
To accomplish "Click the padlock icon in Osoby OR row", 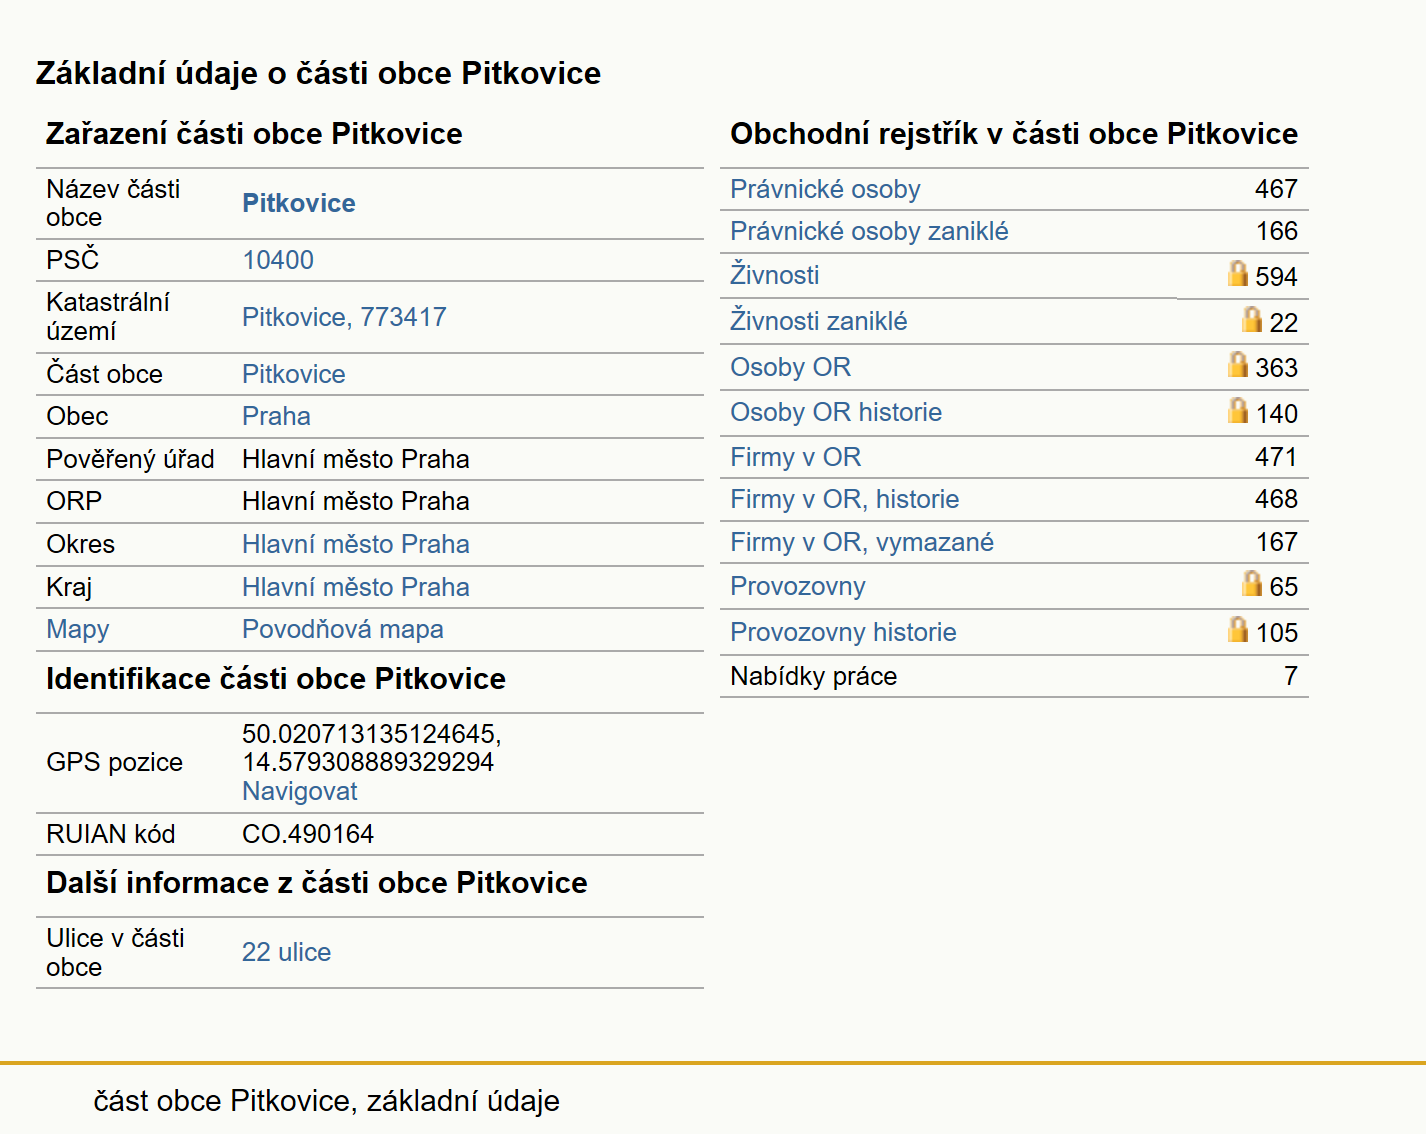I will [x=1238, y=364].
